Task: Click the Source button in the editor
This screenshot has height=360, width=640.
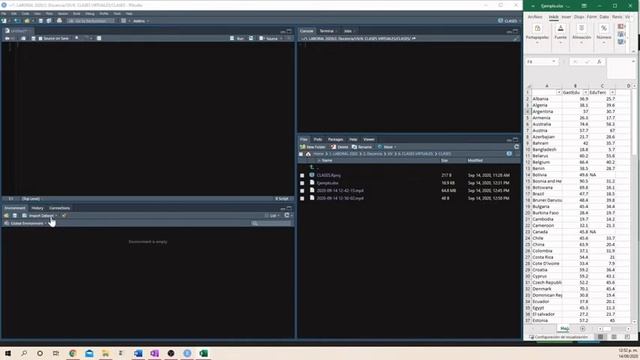Action: [x=269, y=38]
